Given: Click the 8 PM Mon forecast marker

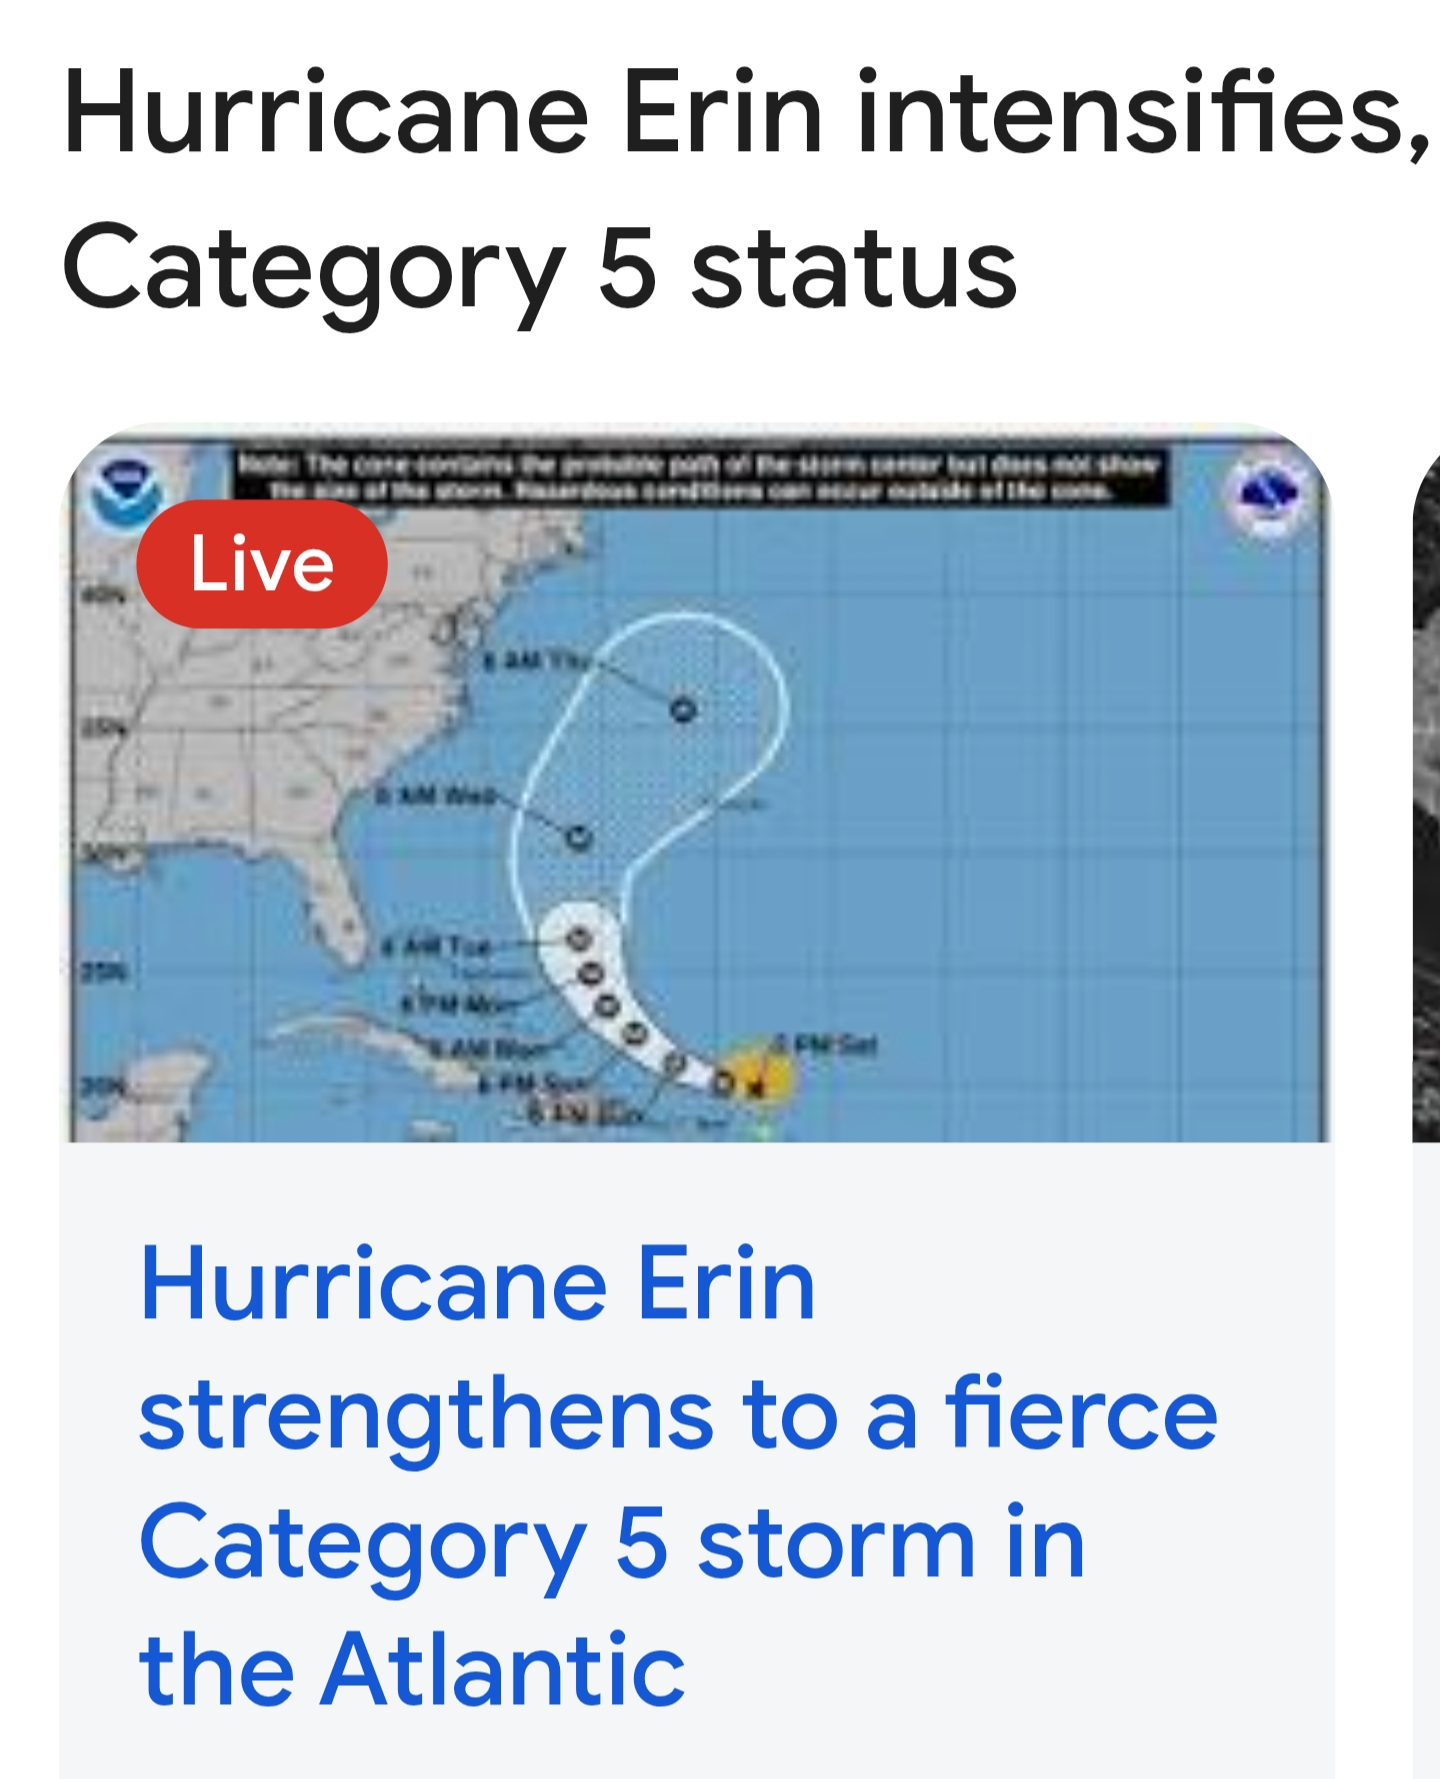Looking at the screenshot, I should click(x=591, y=971).
